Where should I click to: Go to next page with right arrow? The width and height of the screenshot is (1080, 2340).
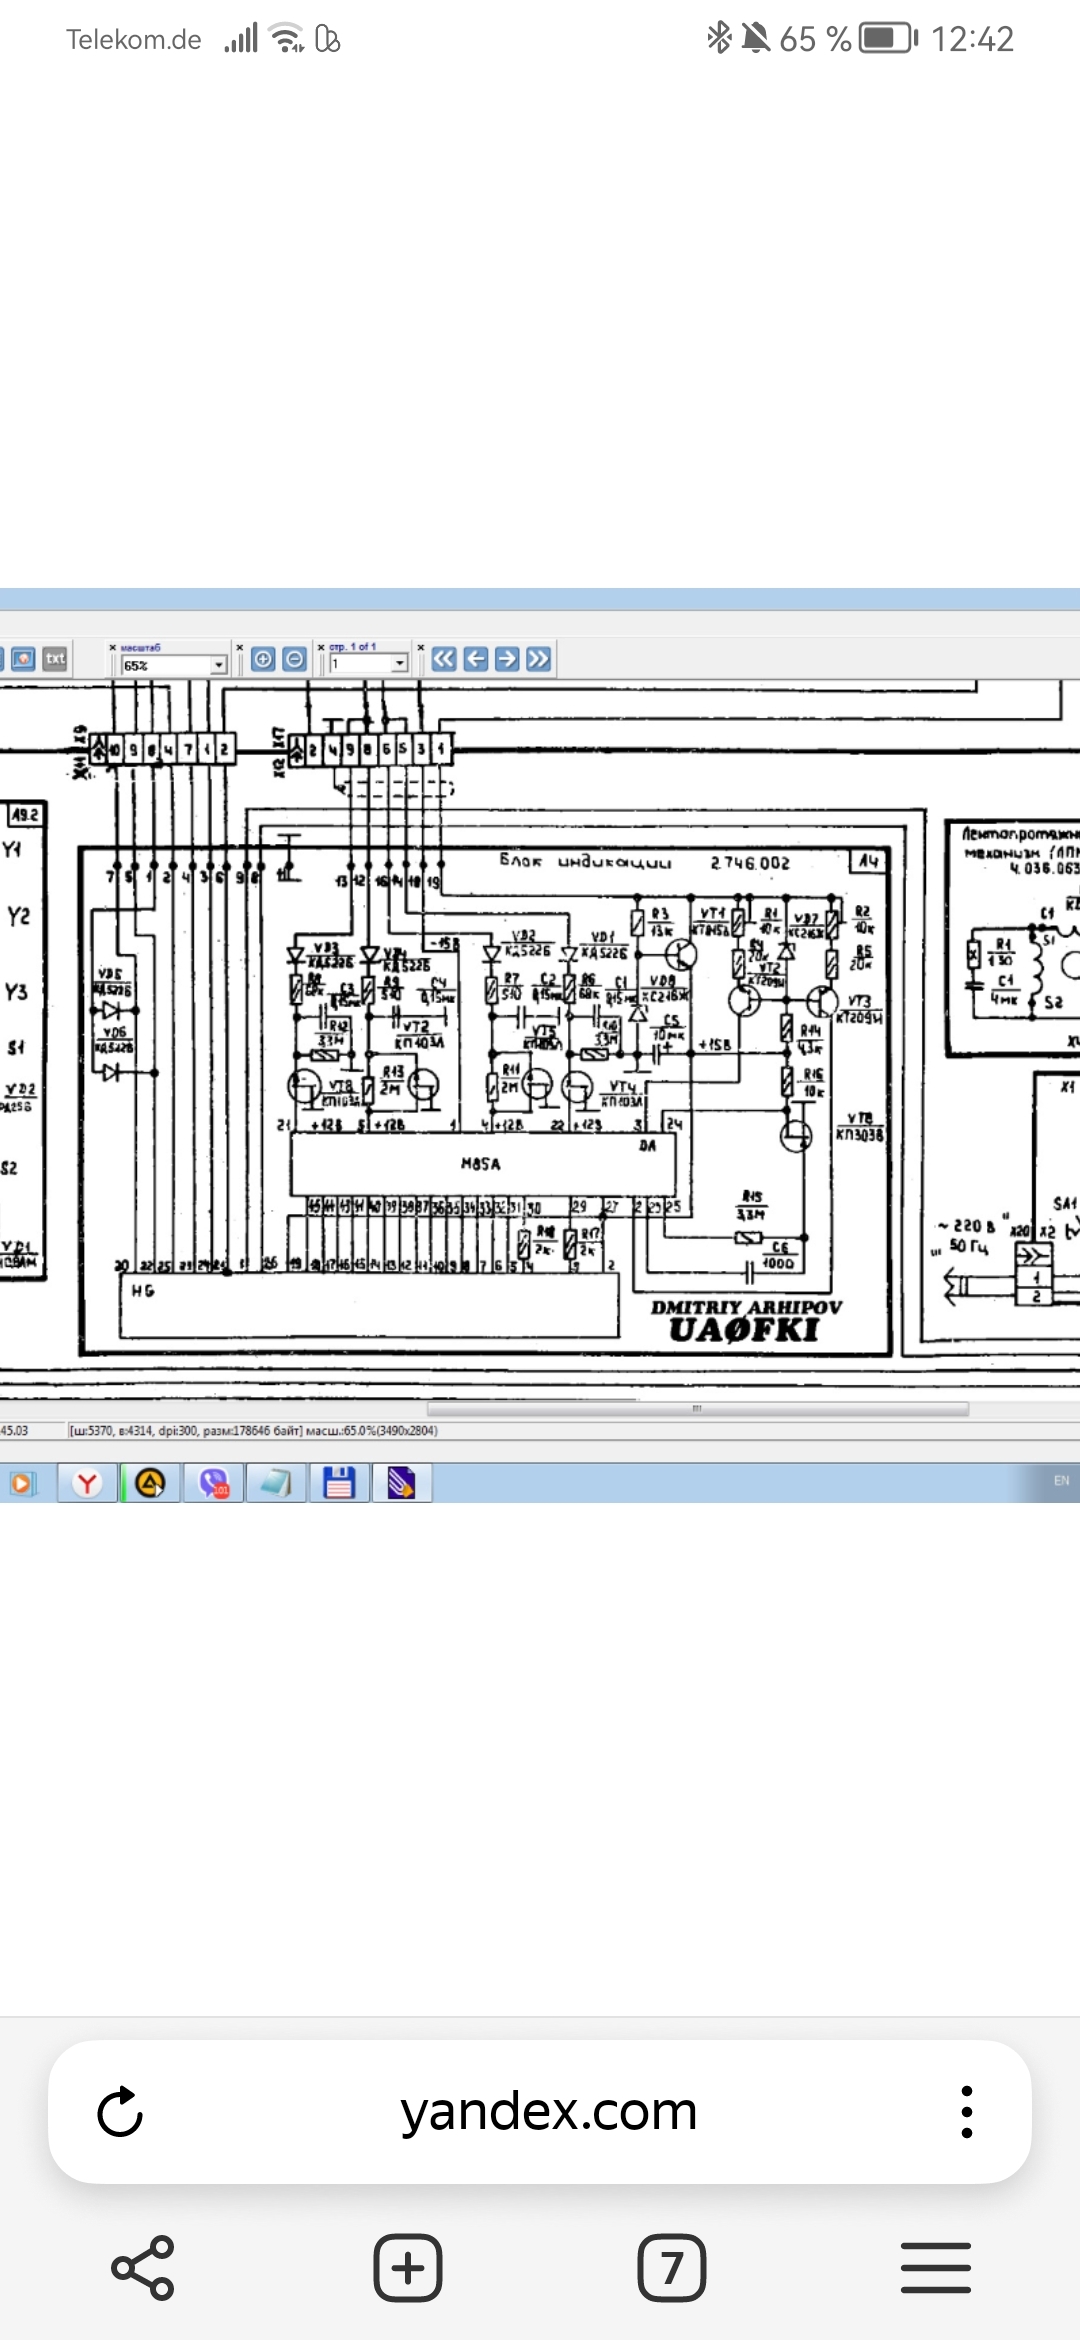pyautogui.click(x=507, y=659)
